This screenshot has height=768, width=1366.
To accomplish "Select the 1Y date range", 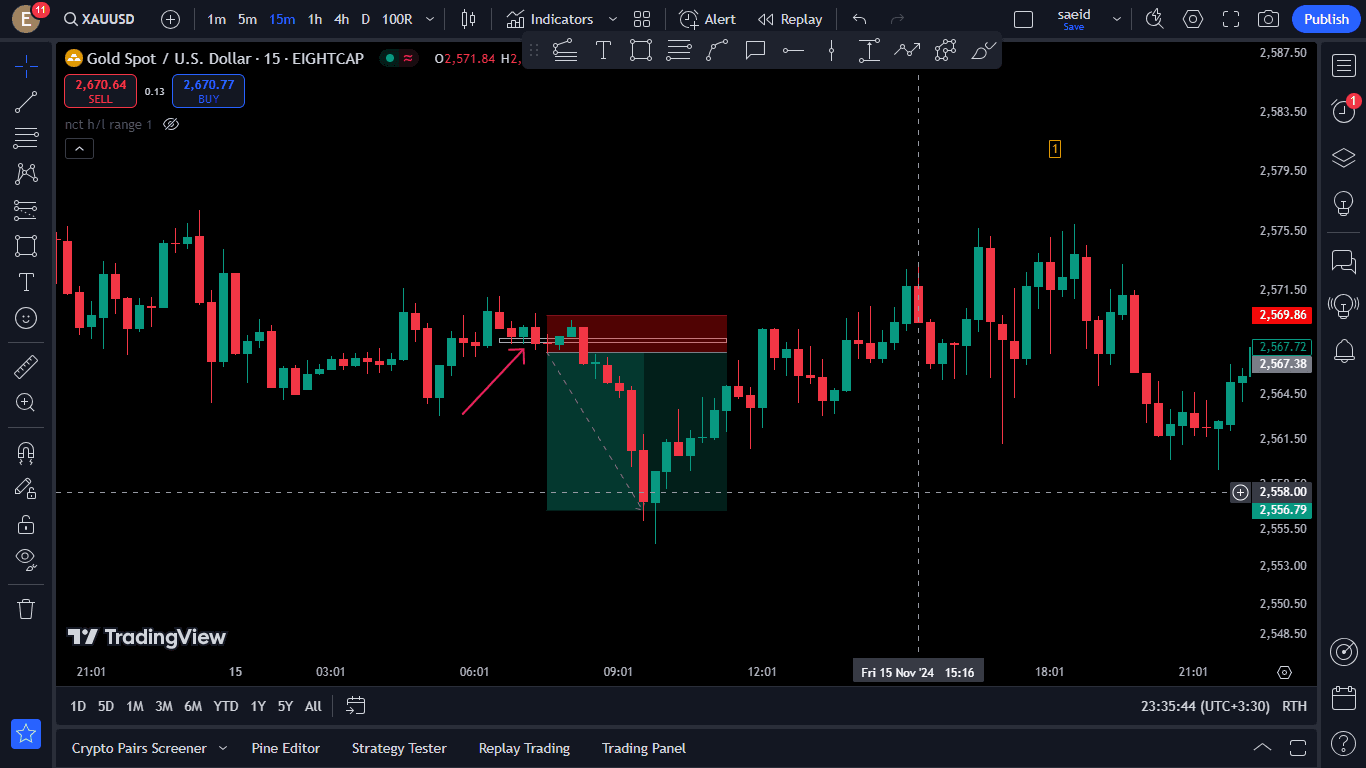I will pos(258,706).
